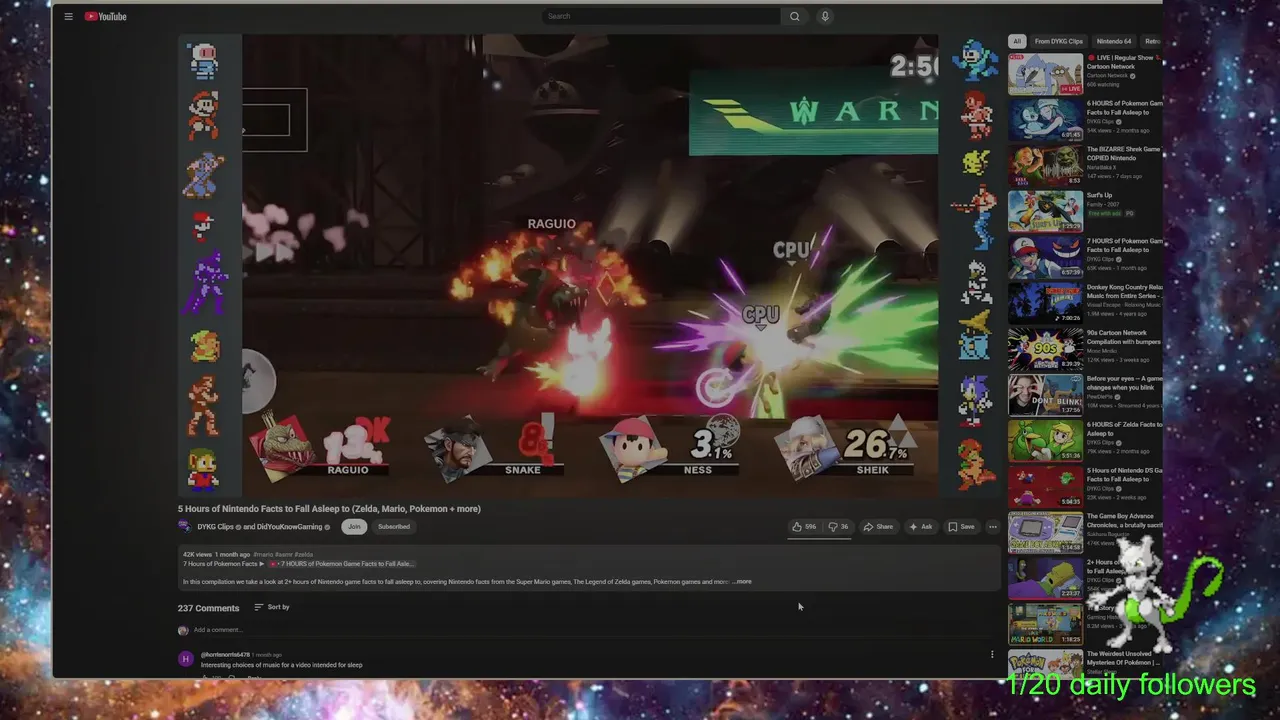
Task: Select the All filter chip
Action: tap(1016, 41)
